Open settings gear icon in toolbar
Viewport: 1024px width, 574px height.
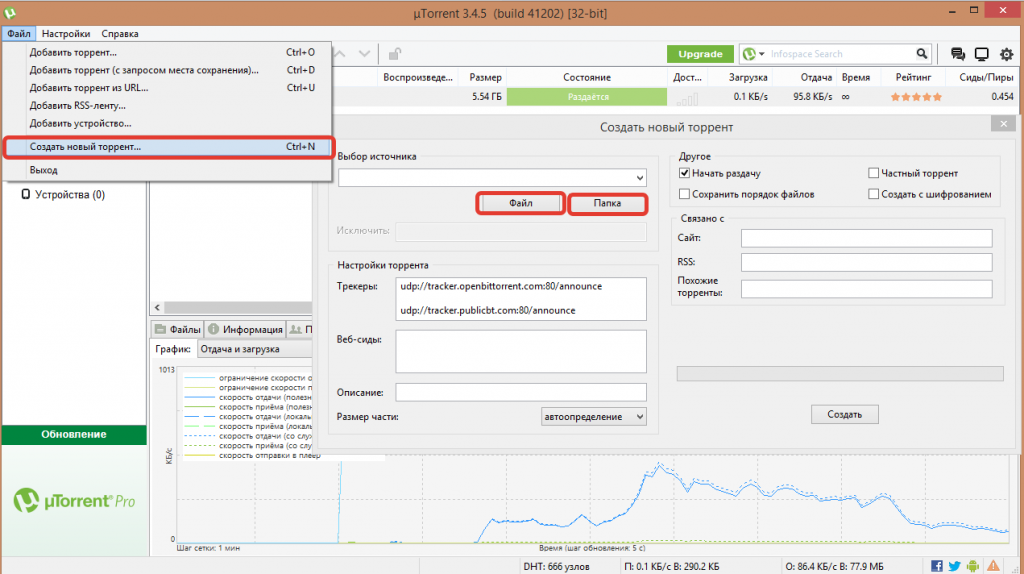click(x=1006, y=54)
